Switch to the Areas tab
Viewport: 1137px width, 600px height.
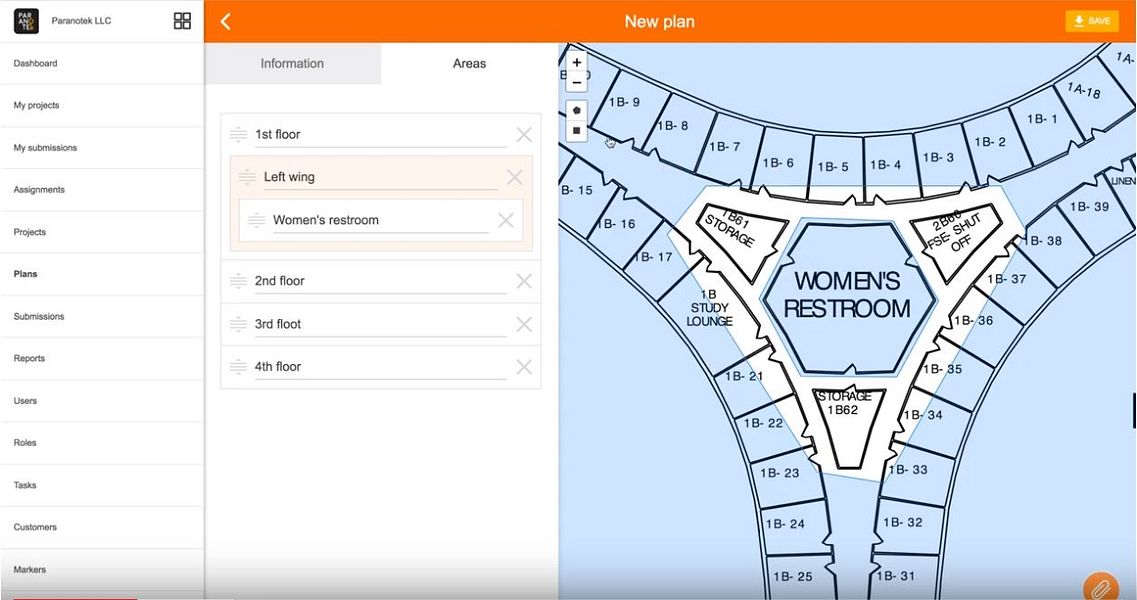point(469,63)
